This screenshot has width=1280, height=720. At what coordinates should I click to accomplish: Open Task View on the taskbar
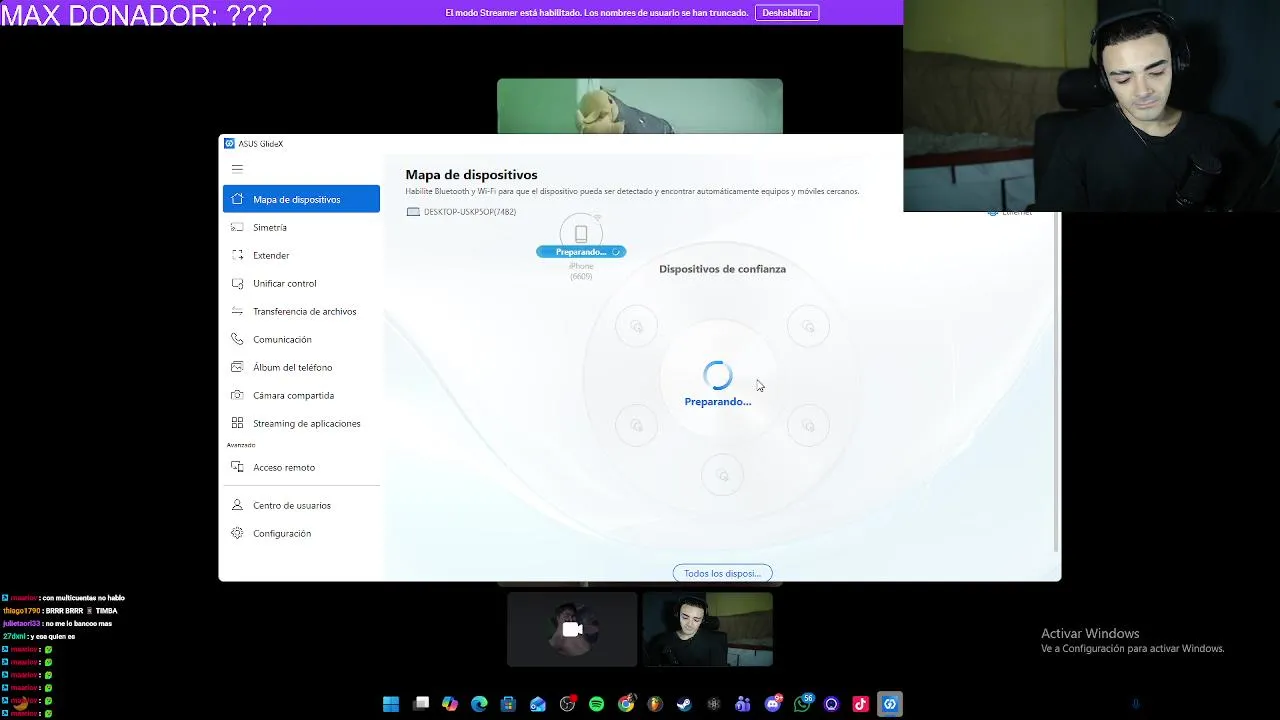(421, 704)
